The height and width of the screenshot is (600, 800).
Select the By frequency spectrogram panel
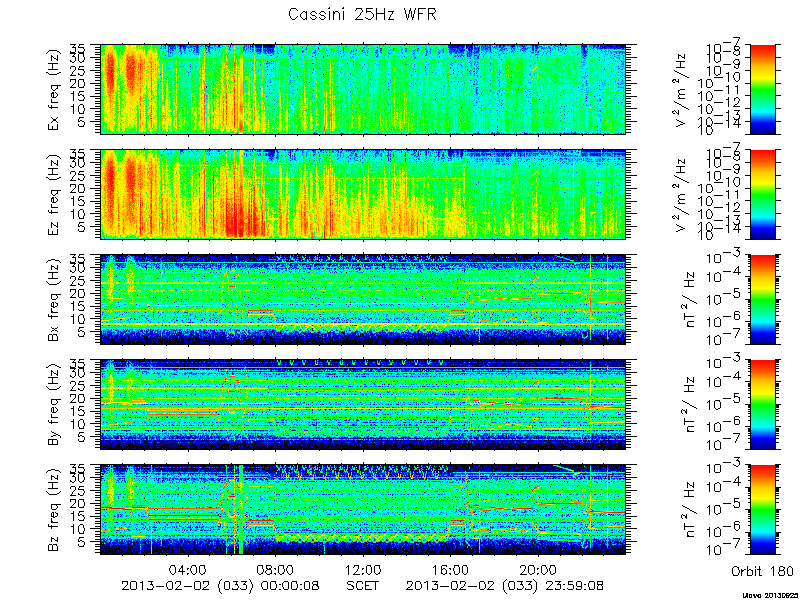(x=363, y=405)
